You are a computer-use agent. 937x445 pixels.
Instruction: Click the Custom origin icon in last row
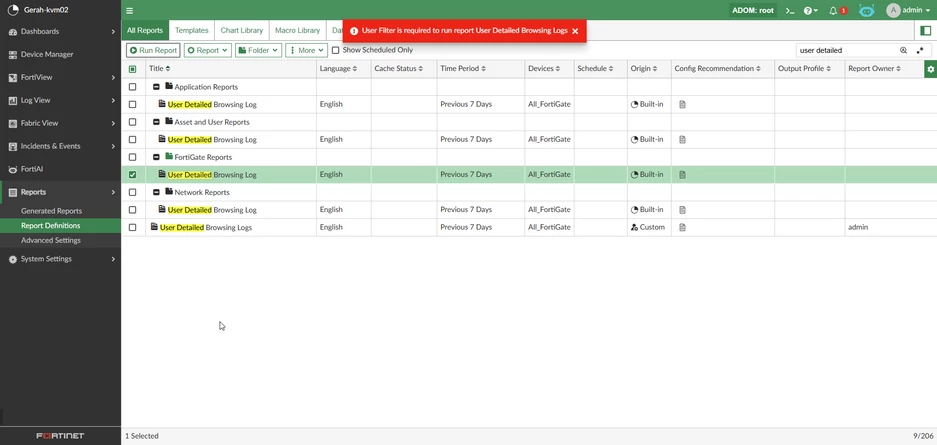pyautogui.click(x=634, y=228)
